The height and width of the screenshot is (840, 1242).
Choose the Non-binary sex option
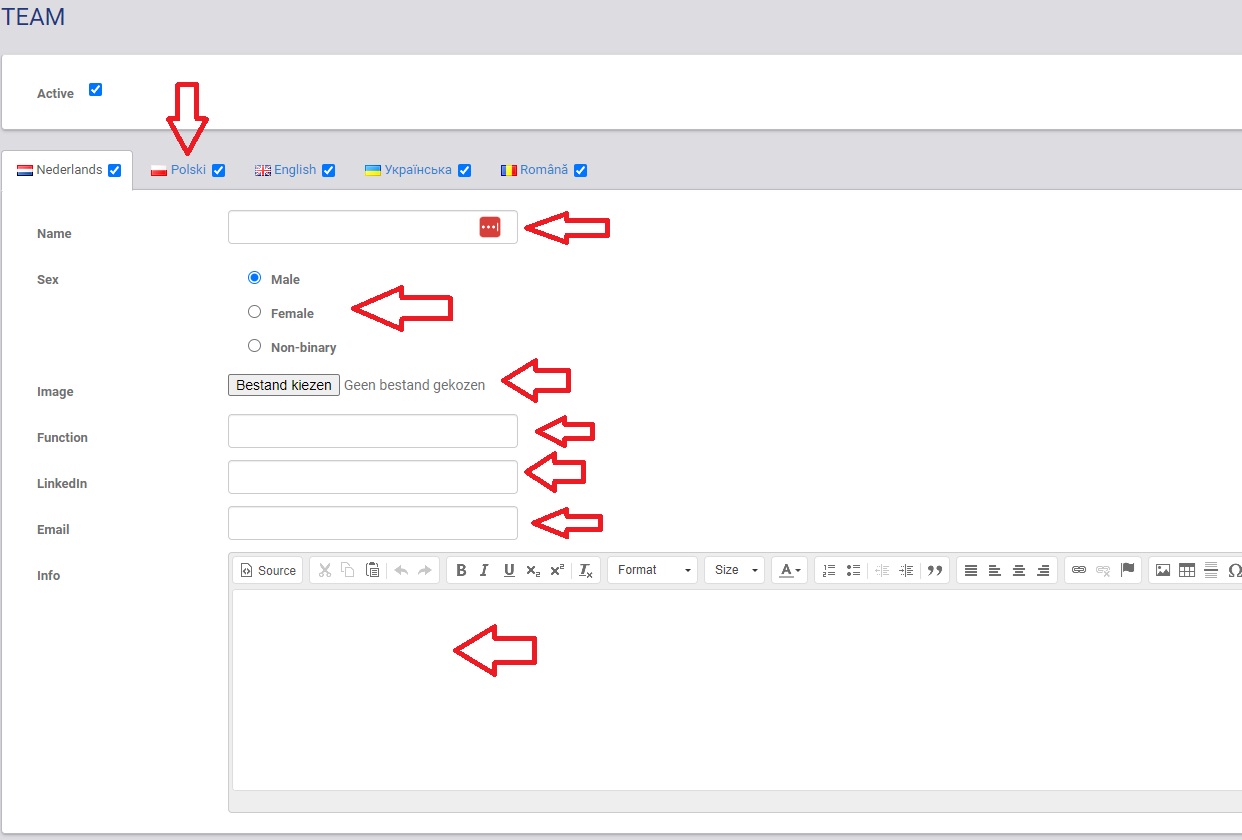[254, 346]
